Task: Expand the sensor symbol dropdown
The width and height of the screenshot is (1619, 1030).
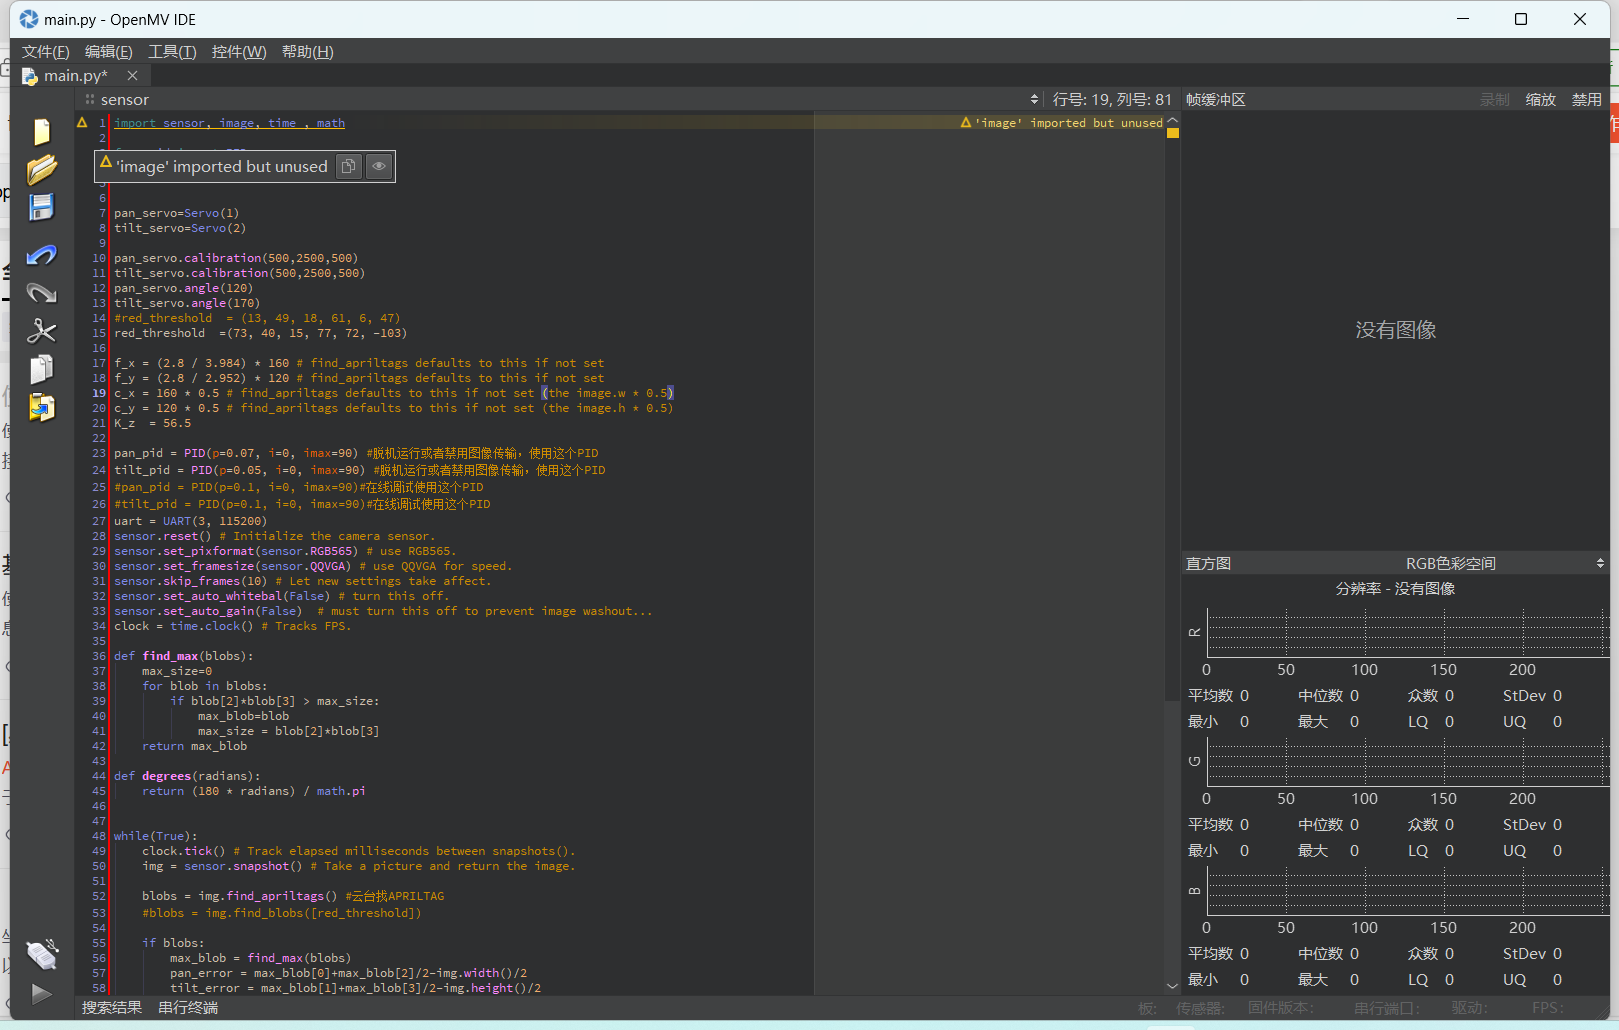Action: tap(560, 99)
